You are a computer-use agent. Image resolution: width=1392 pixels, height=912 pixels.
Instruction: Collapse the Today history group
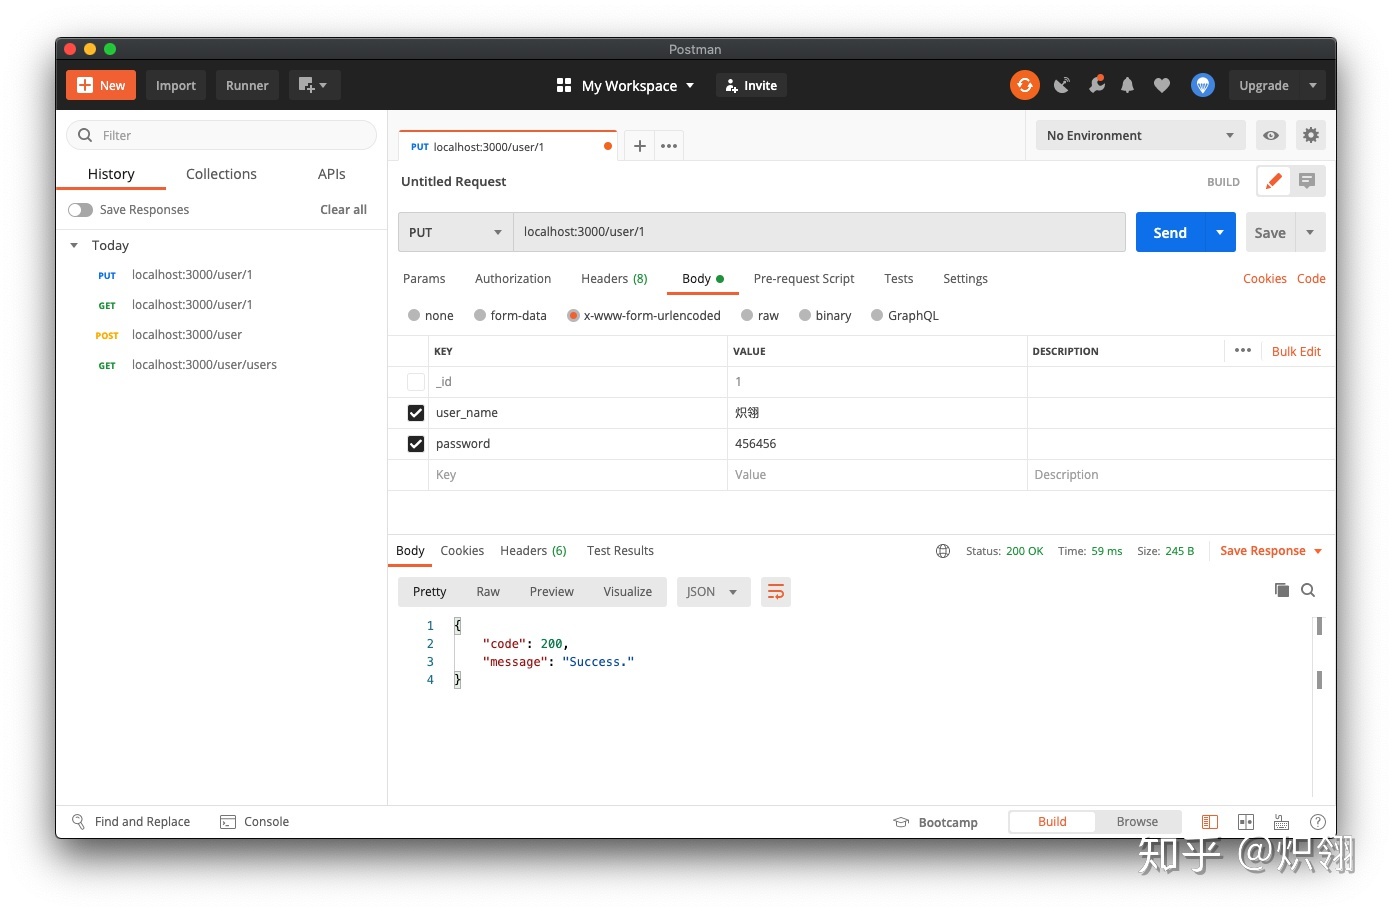(74, 245)
